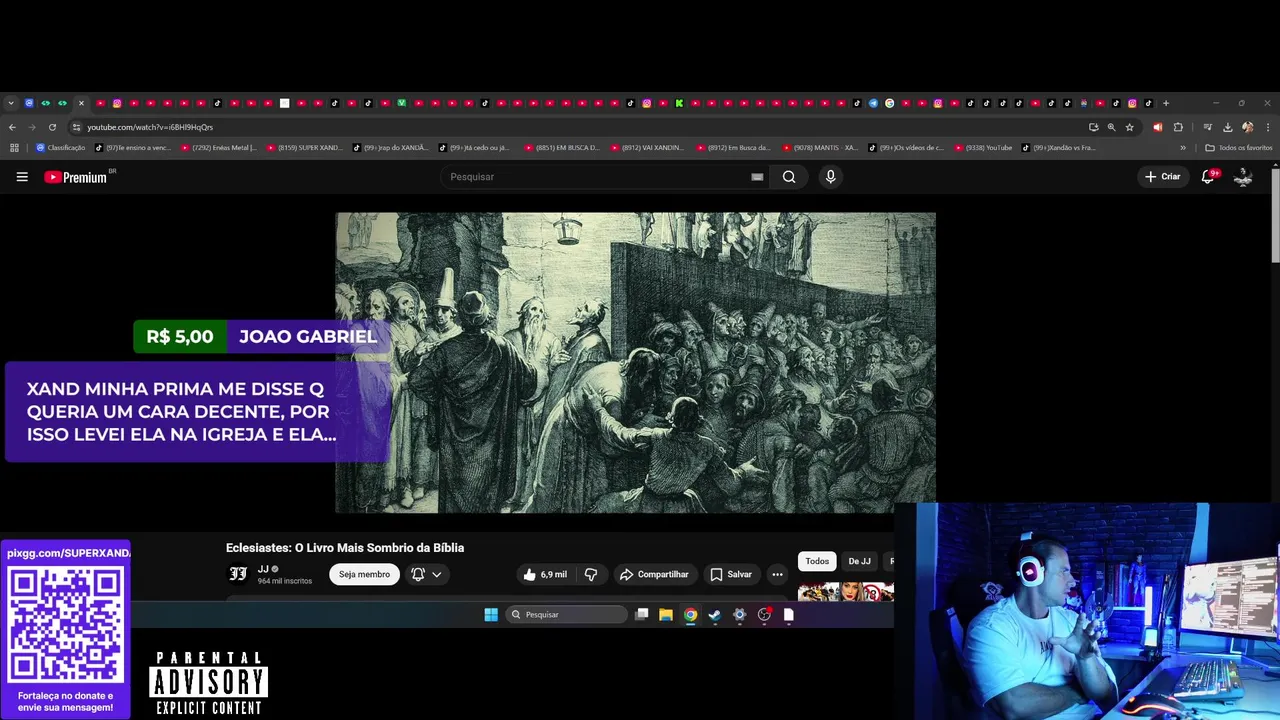The height and width of the screenshot is (720, 1280).
Task: Open the Chrome extensions puzzle icon
Action: (x=1178, y=127)
